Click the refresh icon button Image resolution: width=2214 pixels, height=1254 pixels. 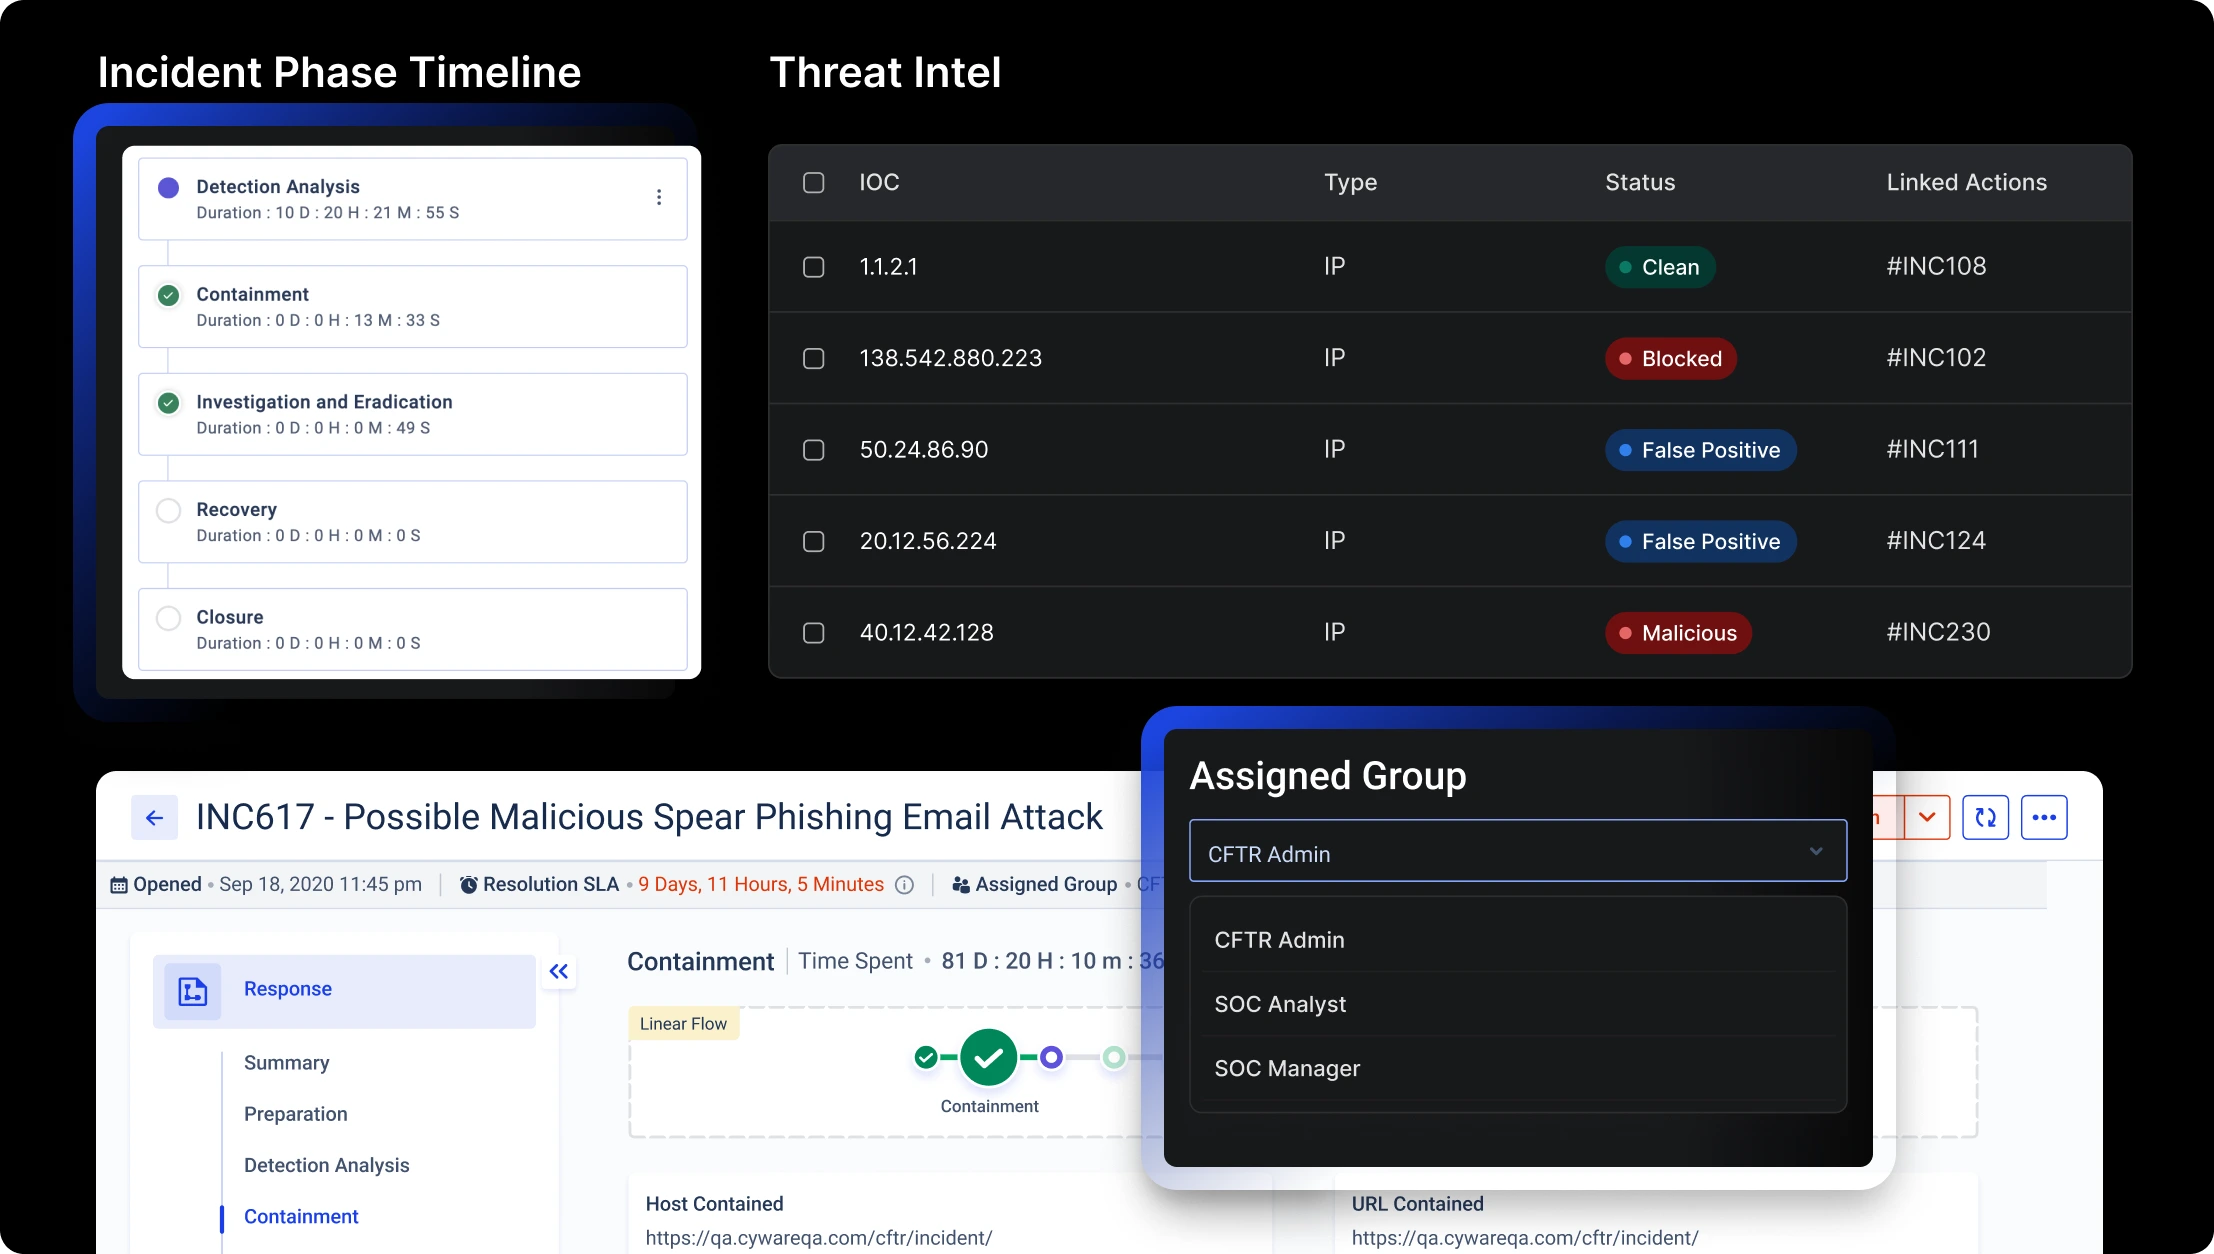[1985, 818]
